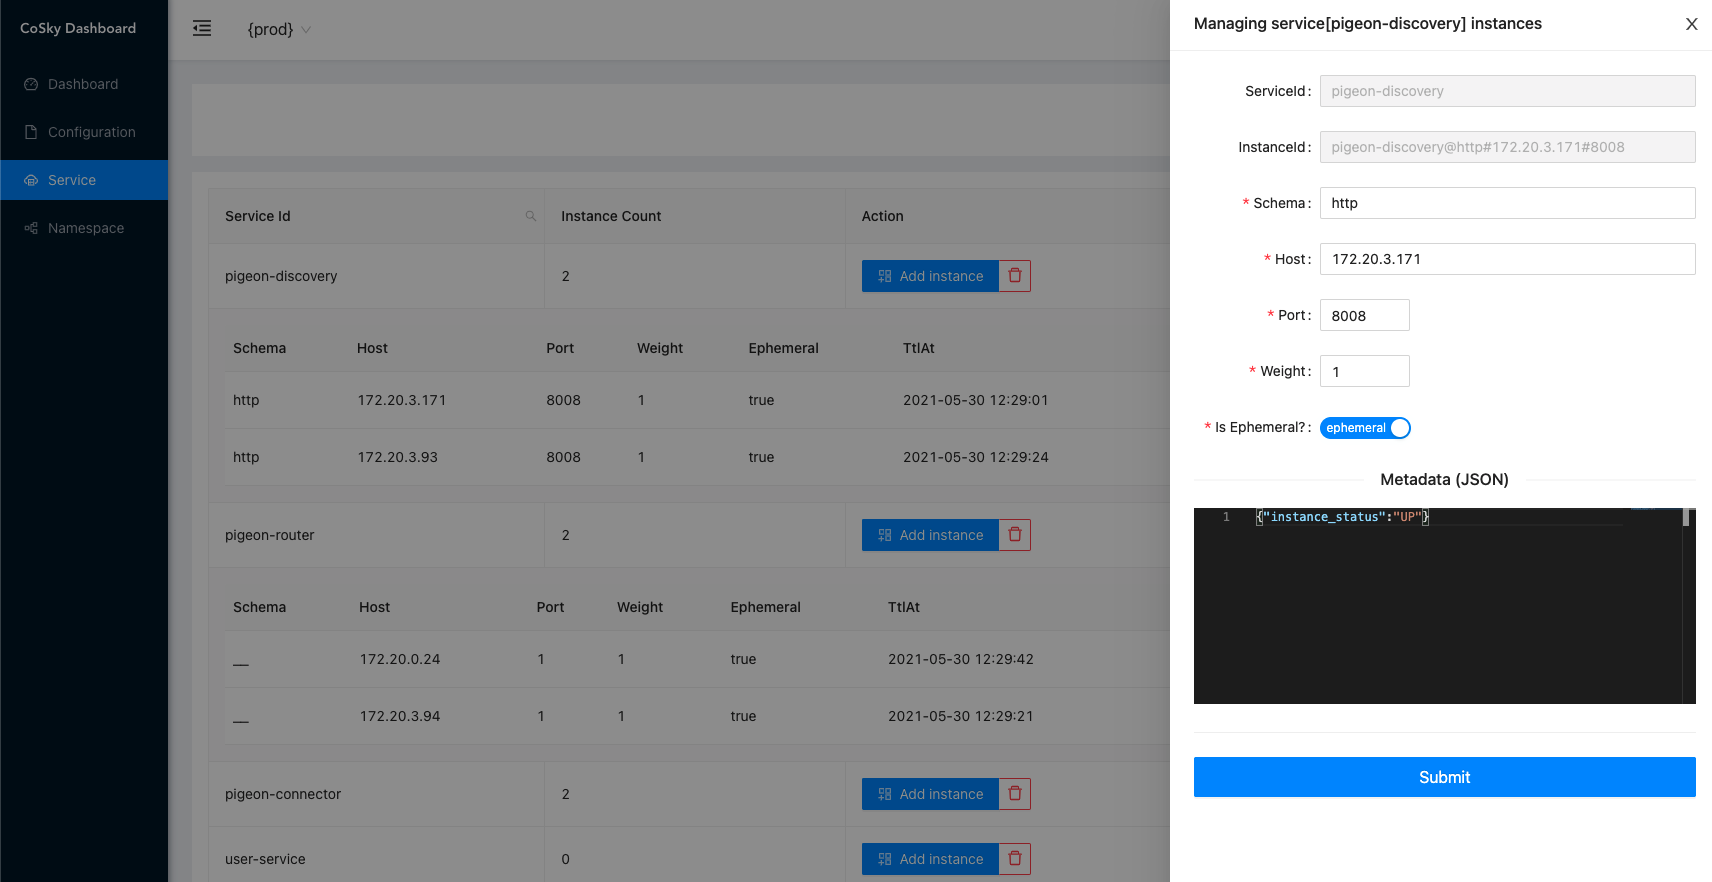
Task: Click TtlAt value 2021-05-30 12:29:42
Action: tap(961, 659)
